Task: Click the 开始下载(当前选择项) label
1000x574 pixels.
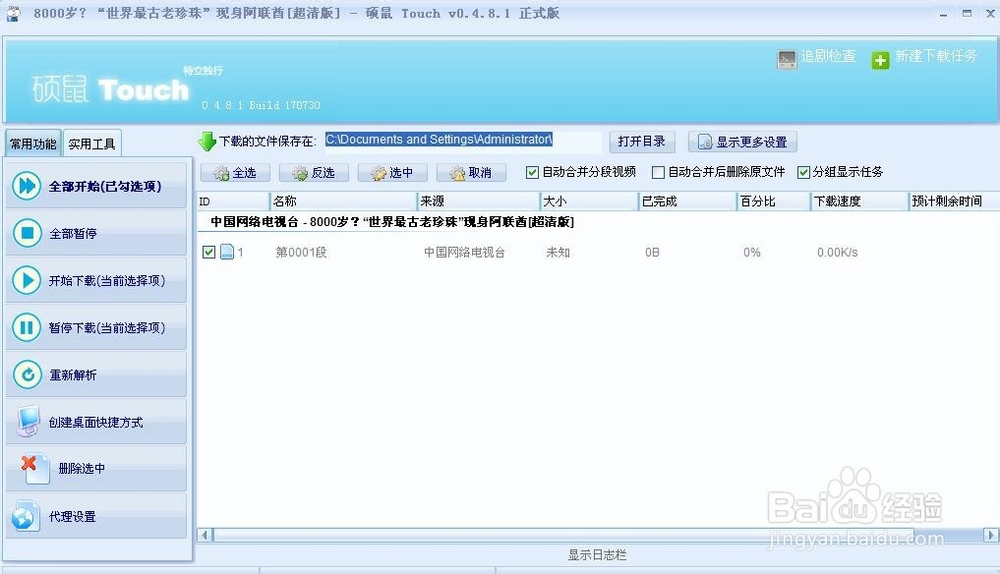Action: pos(107,281)
